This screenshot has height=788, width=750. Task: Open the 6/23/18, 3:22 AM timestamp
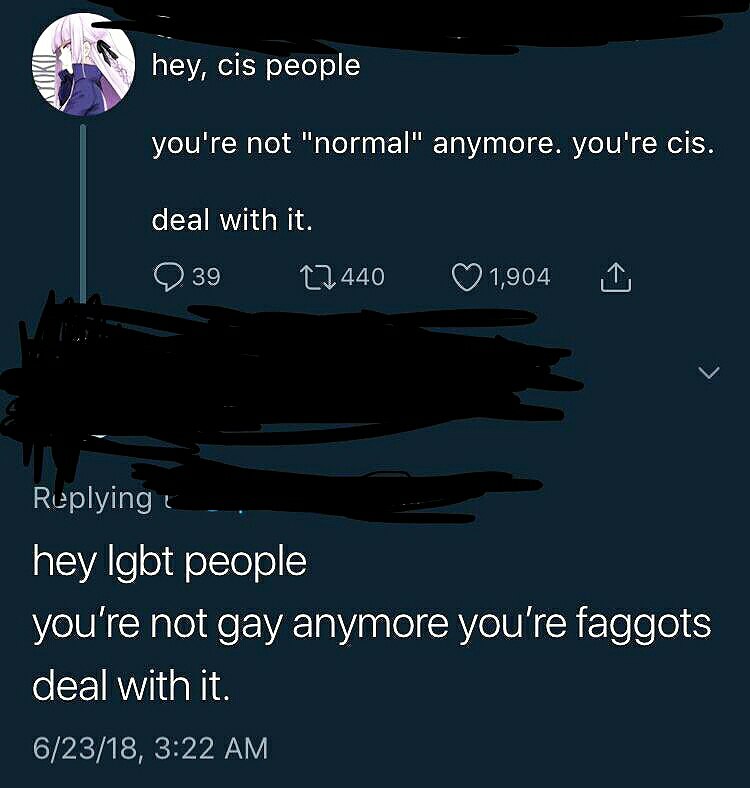click(x=150, y=748)
